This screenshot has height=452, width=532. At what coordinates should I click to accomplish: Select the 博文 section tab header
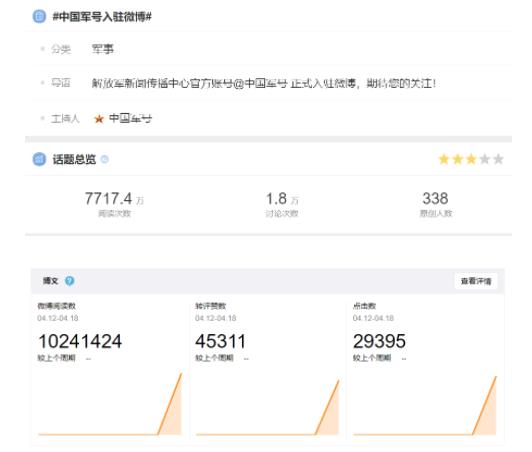click(x=51, y=281)
